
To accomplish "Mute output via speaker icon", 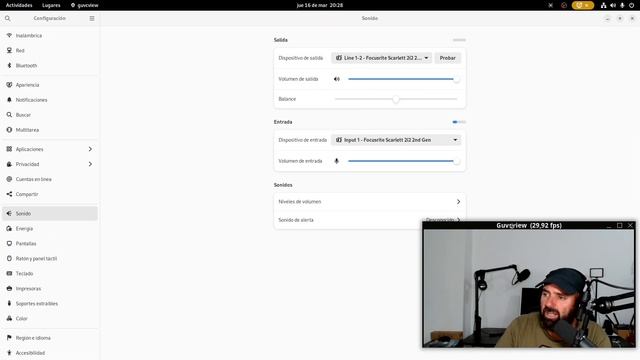I will 337,79.
